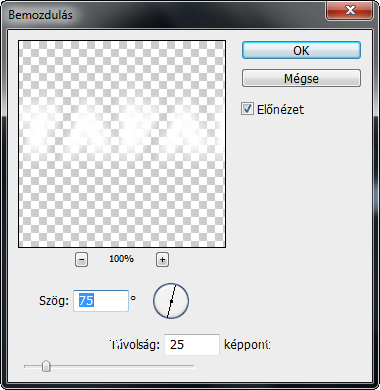The image size is (380, 390).
Task: Cancel with the Mégse button
Action: (301, 78)
